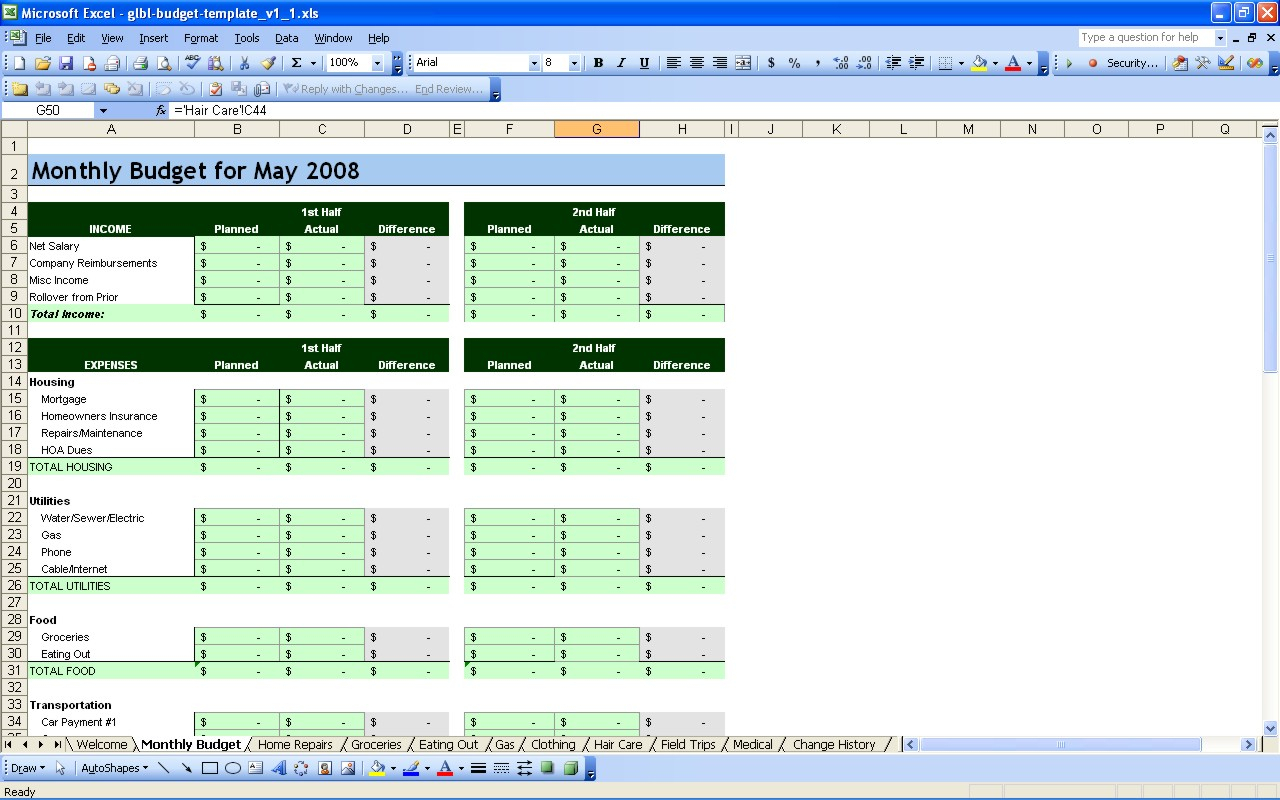This screenshot has height=800, width=1280.
Task: Toggle bold formatting
Action: (598, 62)
